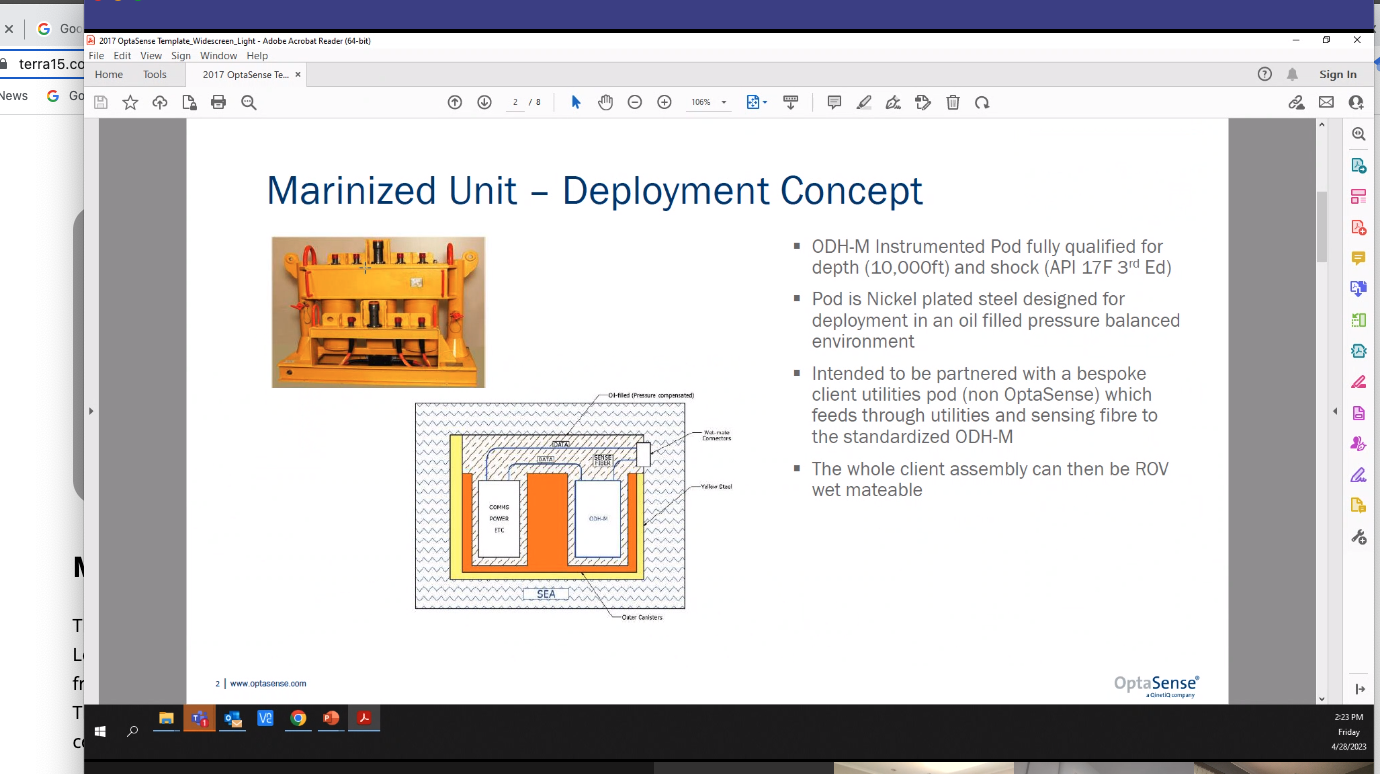
Task: Click the orange pod photo on slide
Action: tap(378, 312)
